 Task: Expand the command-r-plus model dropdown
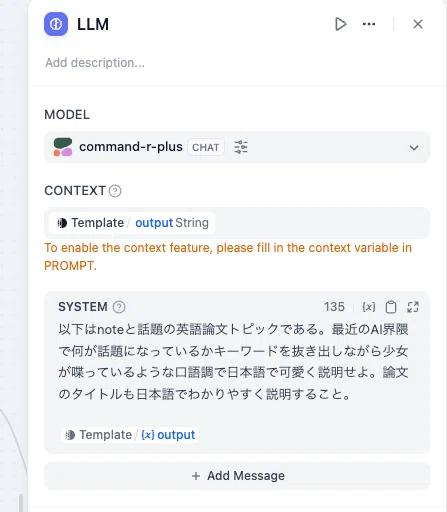coord(414,148)
